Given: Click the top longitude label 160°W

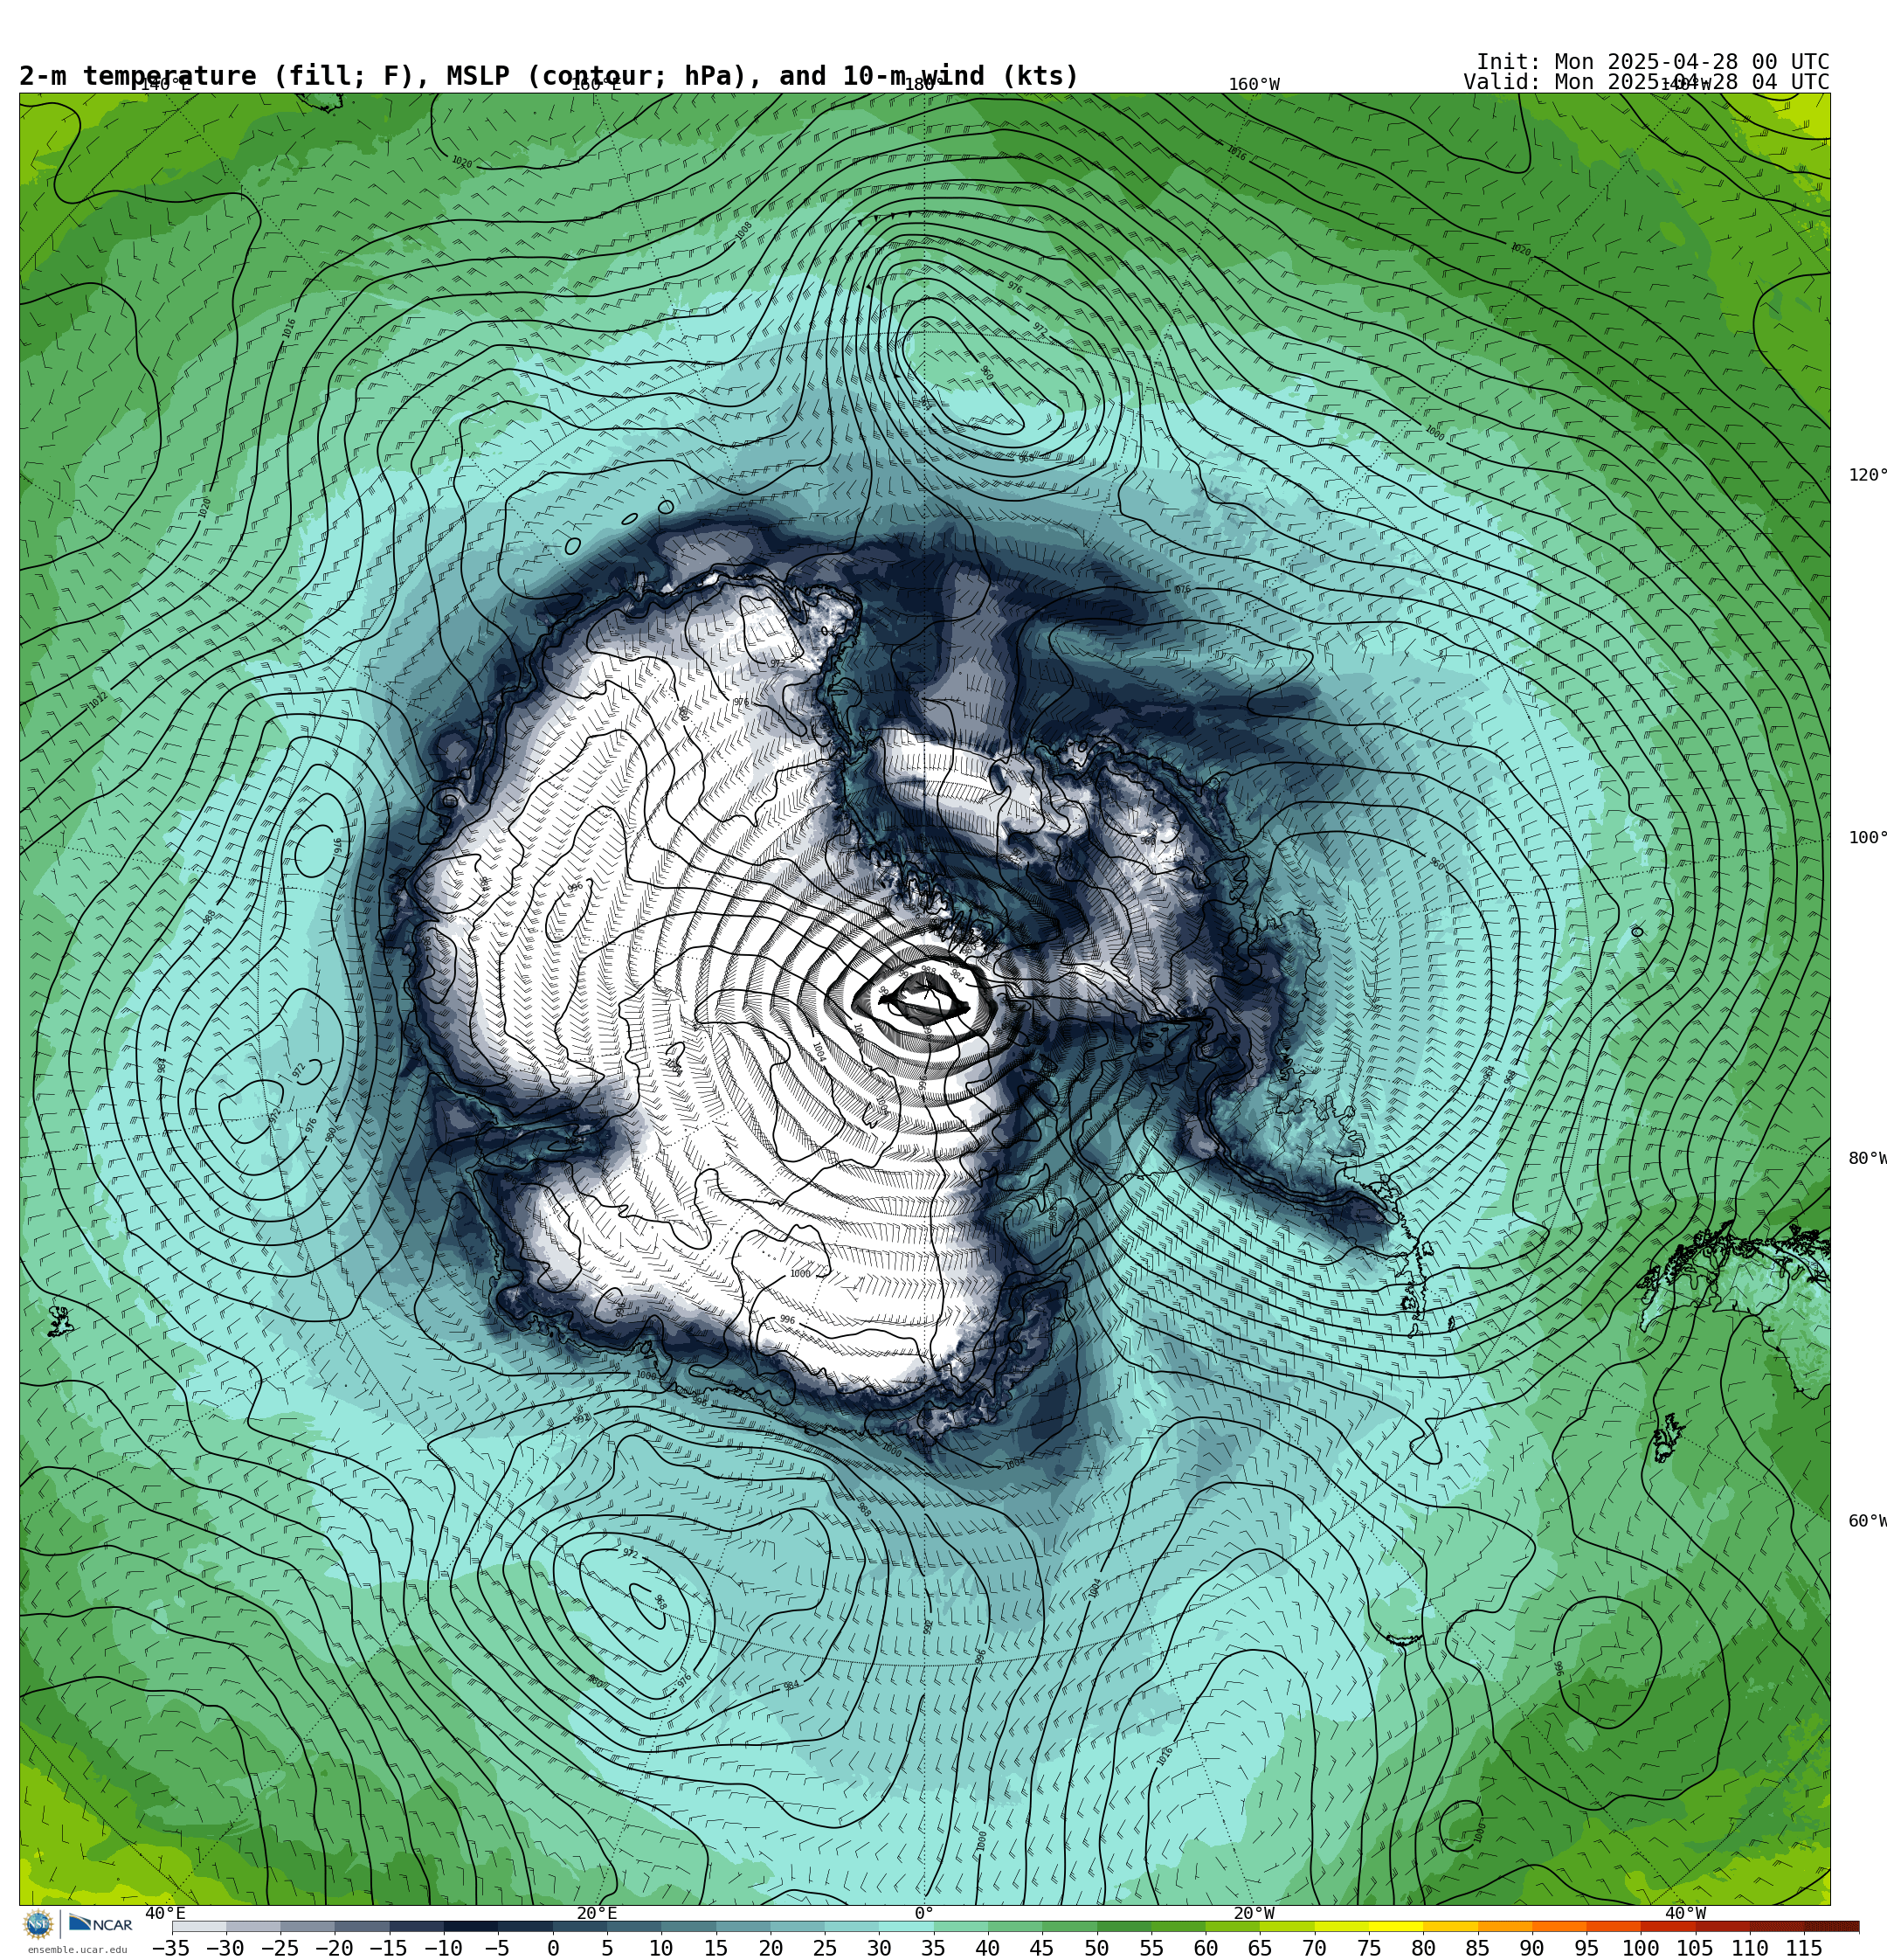Looking at the screenshot, I should tap(1254, 84).
